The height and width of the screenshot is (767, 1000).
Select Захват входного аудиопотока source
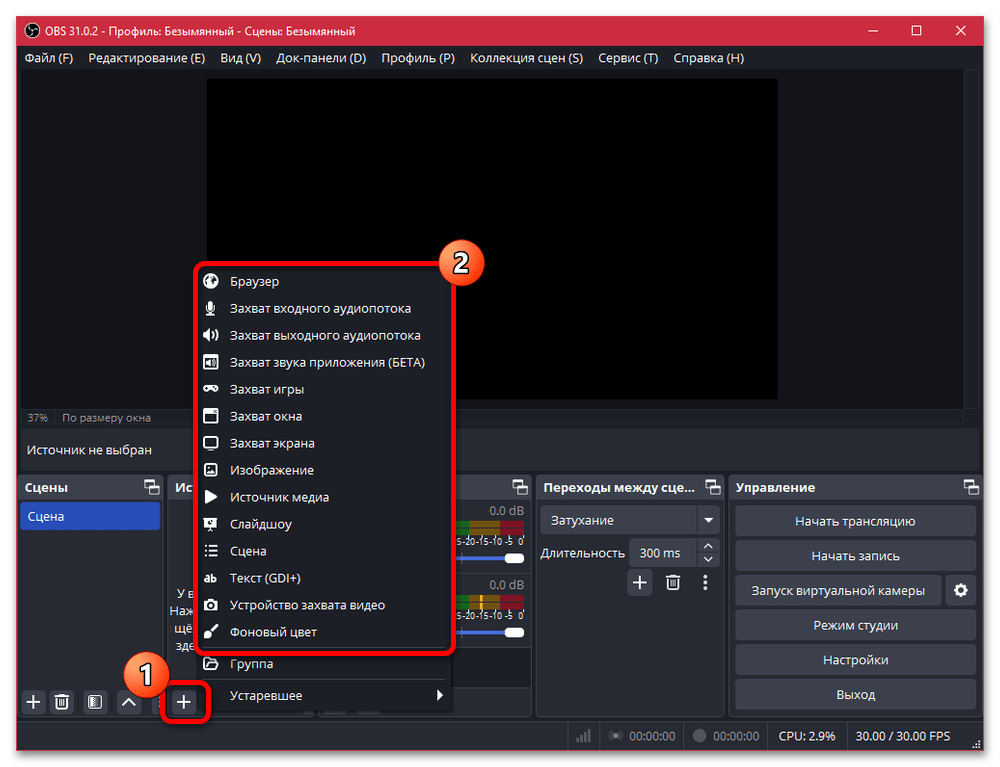point(323,308)
